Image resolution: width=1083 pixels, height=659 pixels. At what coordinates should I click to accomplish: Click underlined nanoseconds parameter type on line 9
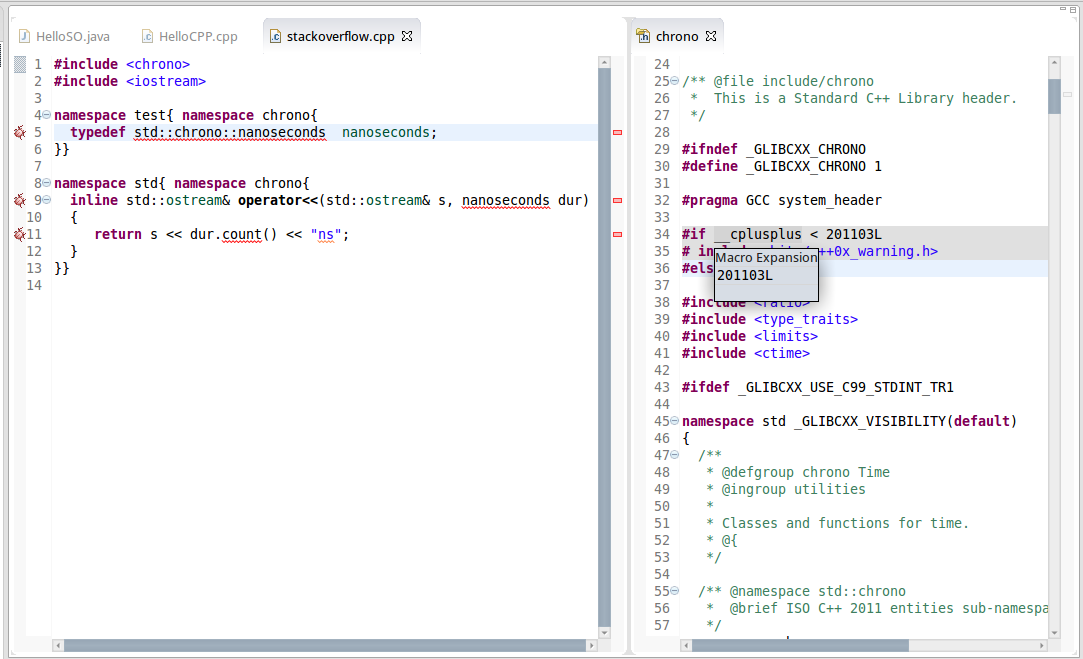coord(506,200)
